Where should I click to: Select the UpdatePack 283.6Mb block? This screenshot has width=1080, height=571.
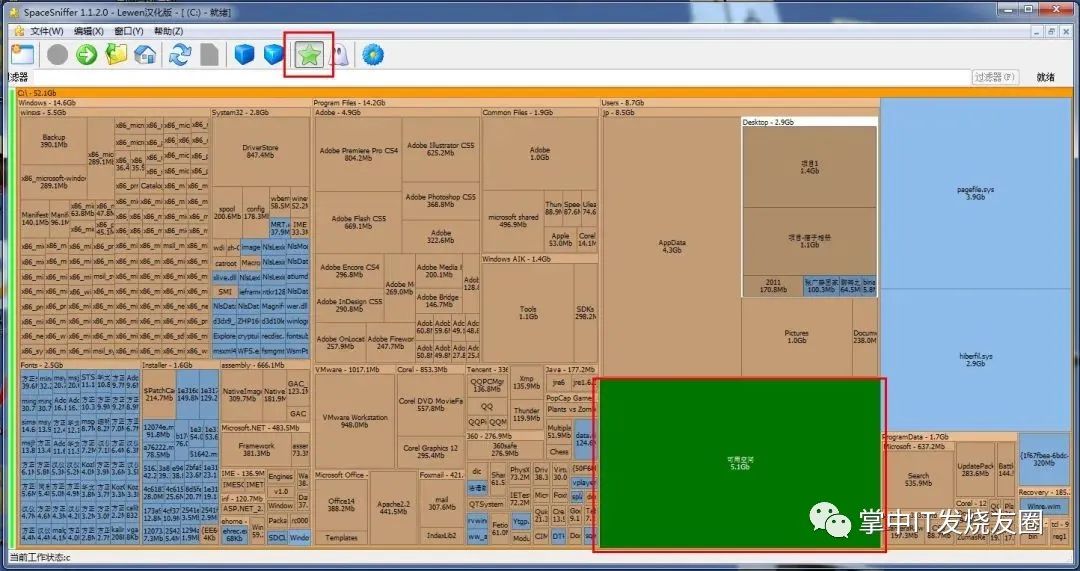975,470
